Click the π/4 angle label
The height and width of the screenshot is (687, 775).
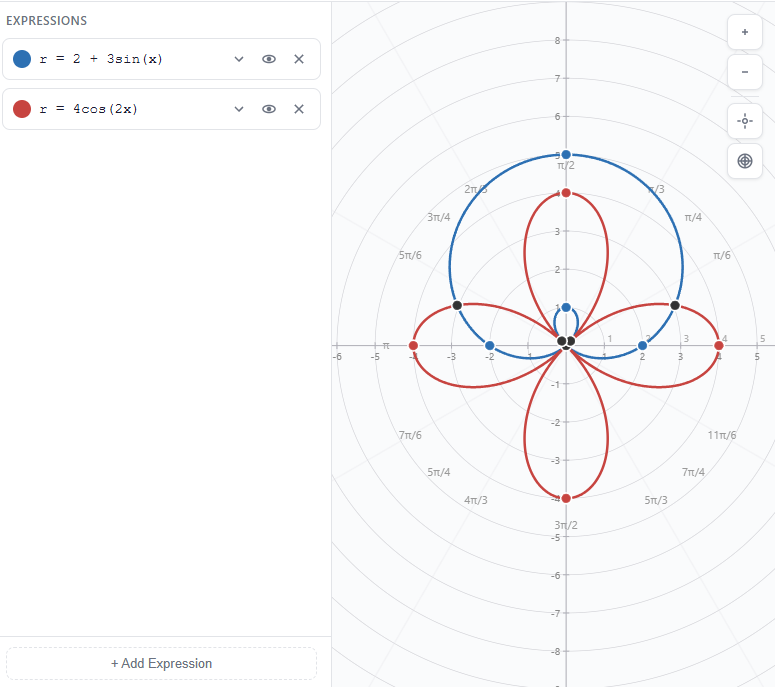(x=692, y=217)
